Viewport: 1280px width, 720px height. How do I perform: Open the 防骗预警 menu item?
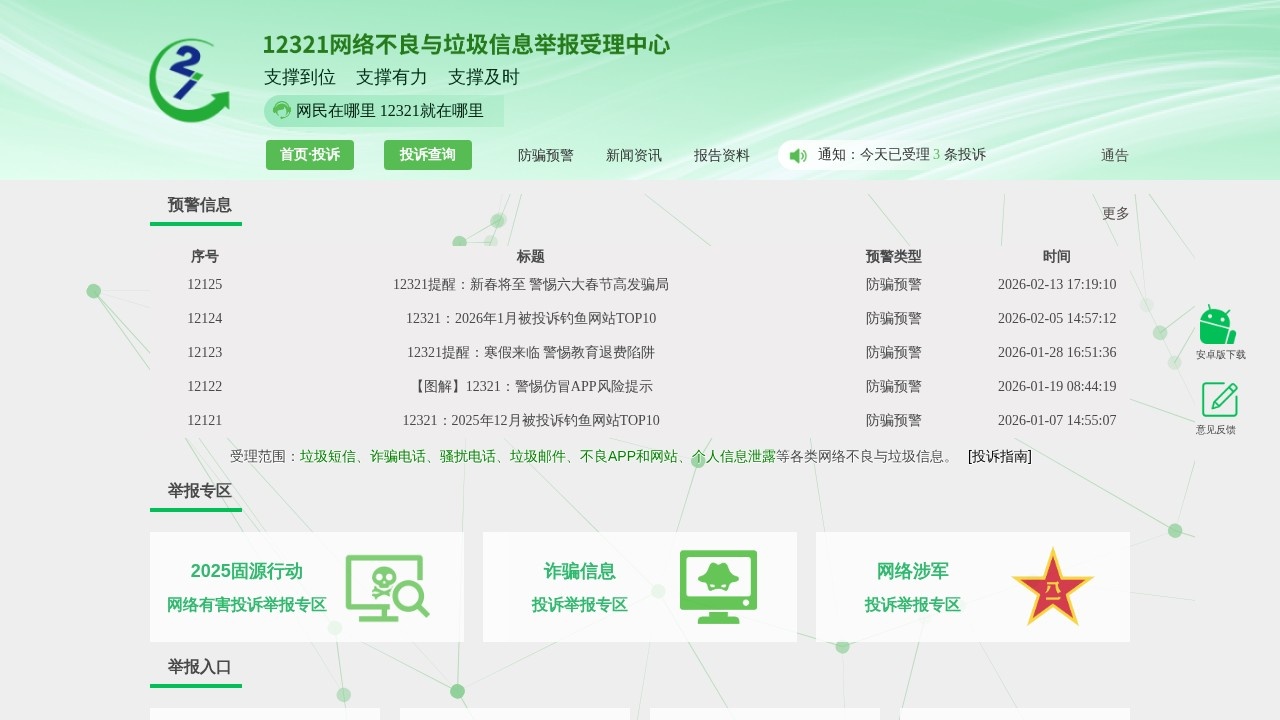[x=544, y=155]
